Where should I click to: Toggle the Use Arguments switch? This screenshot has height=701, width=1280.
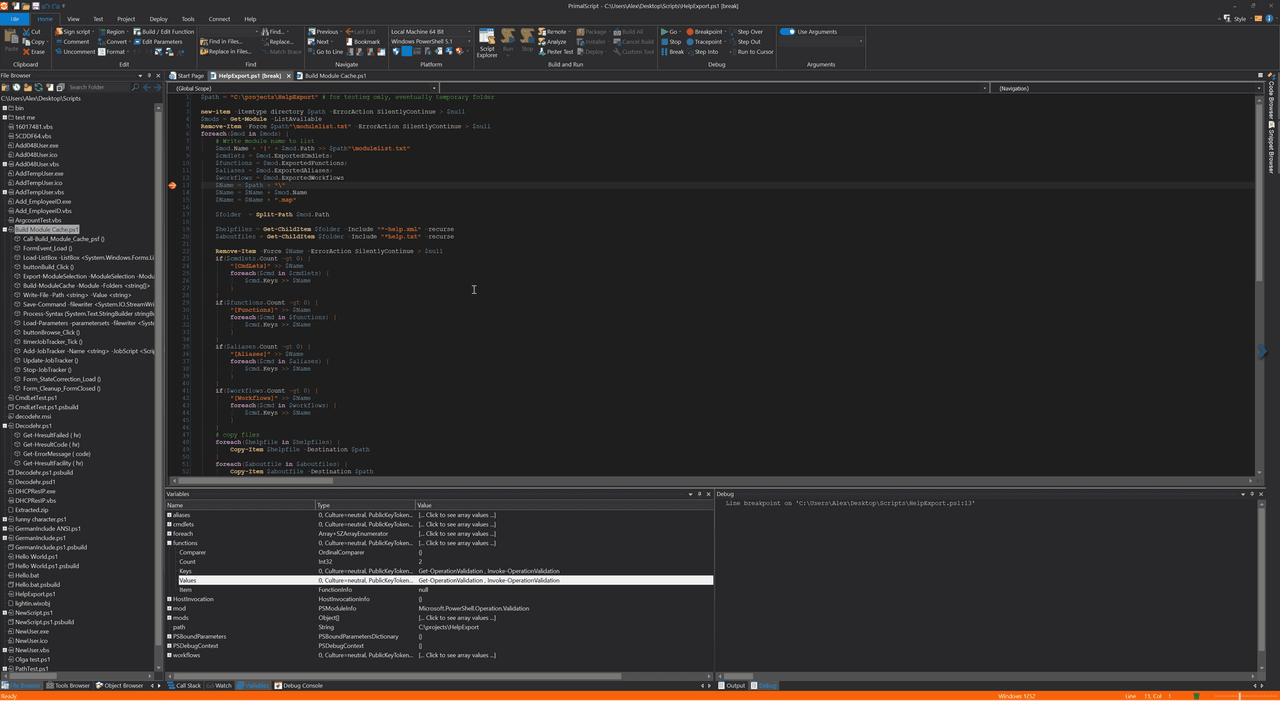787,32
